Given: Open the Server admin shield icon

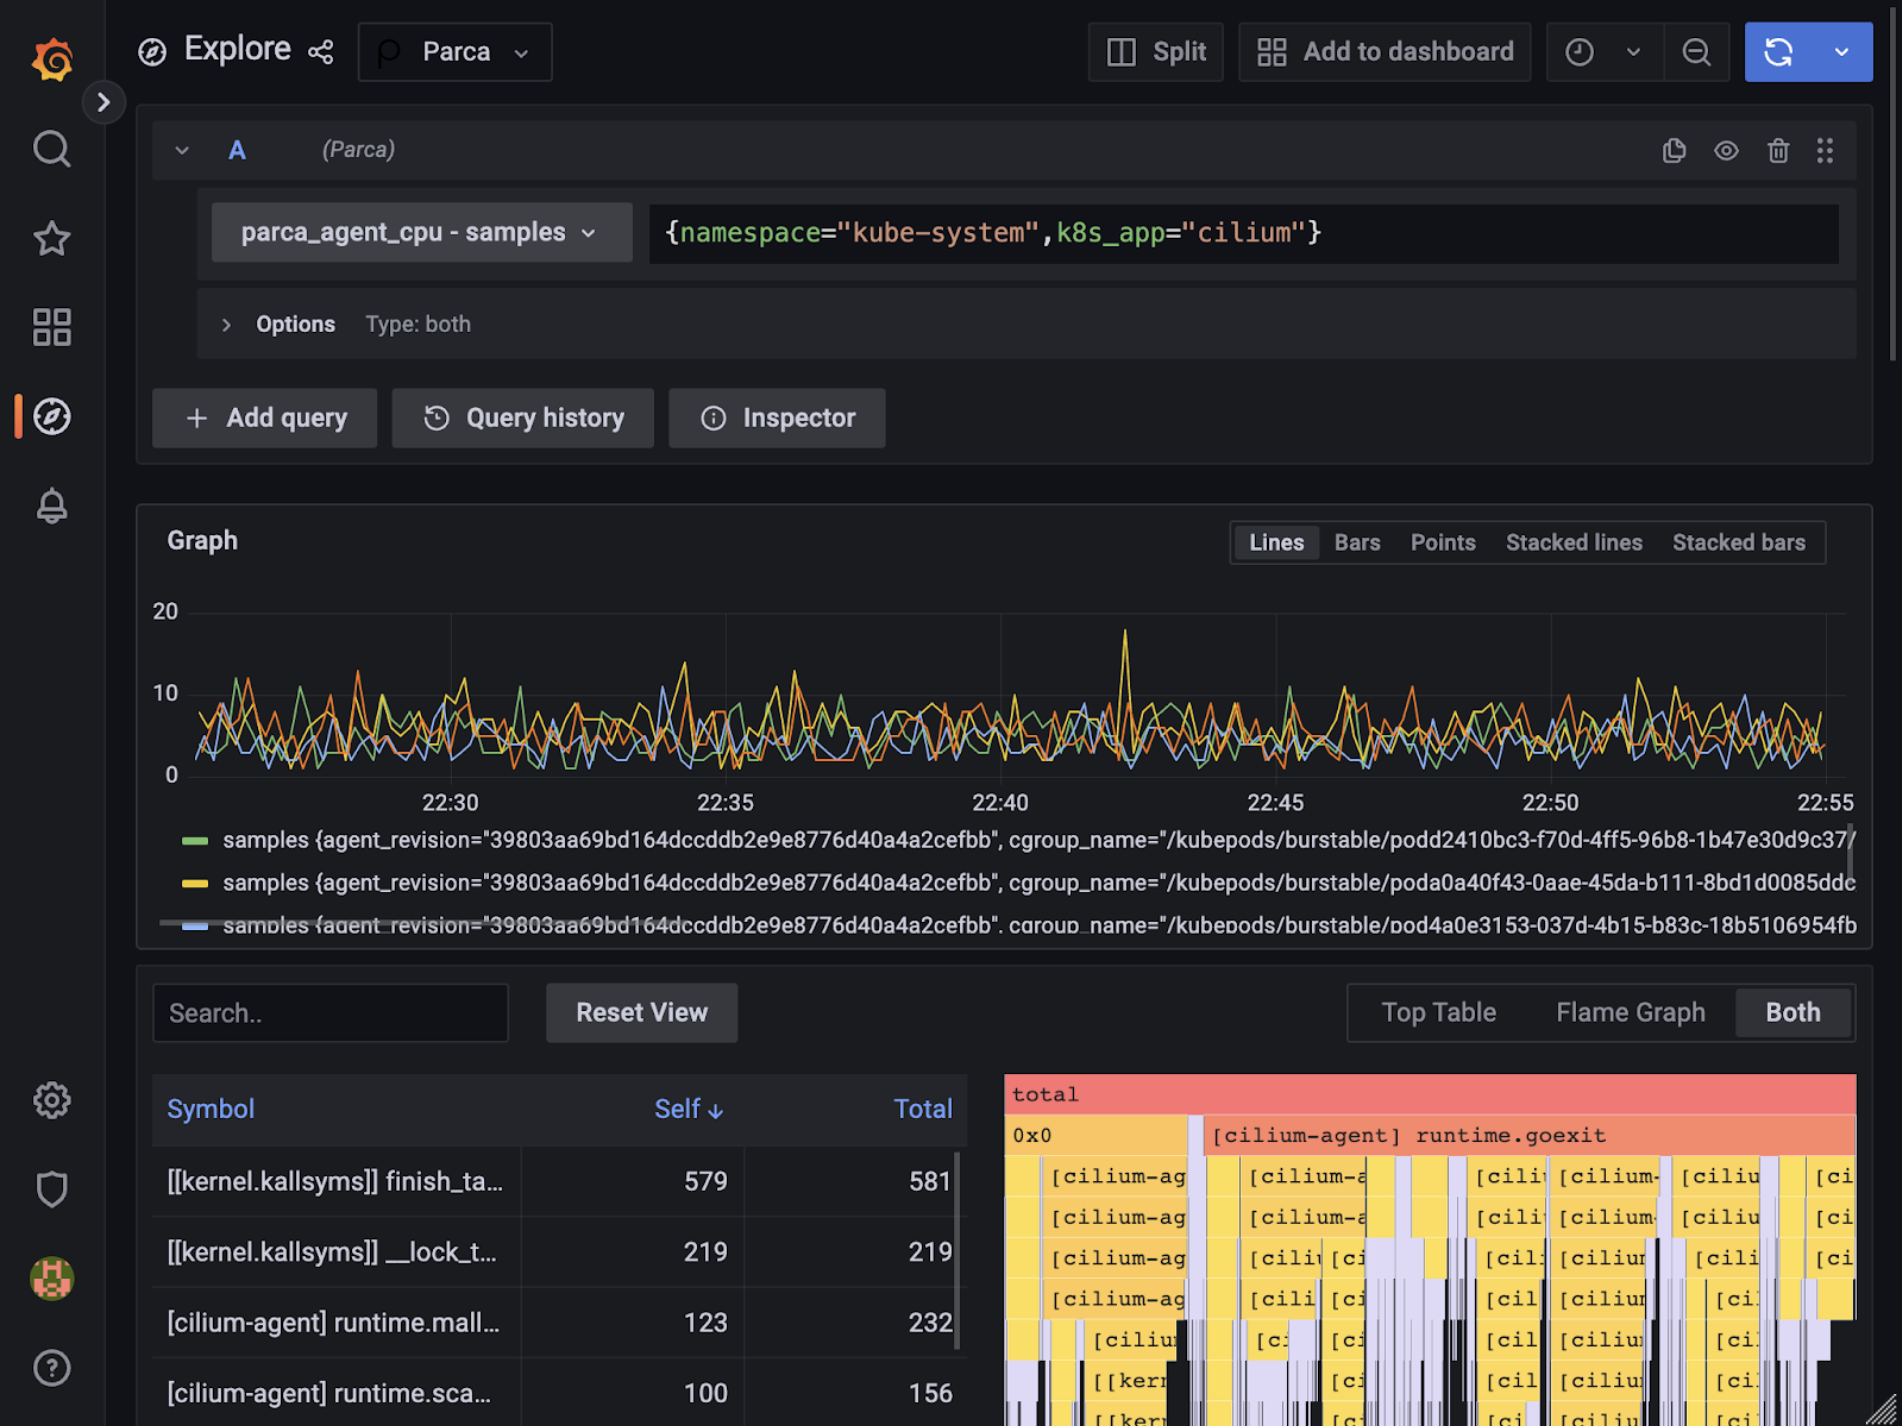Looking at the screenshot, I should click(x=52, y=1189).
